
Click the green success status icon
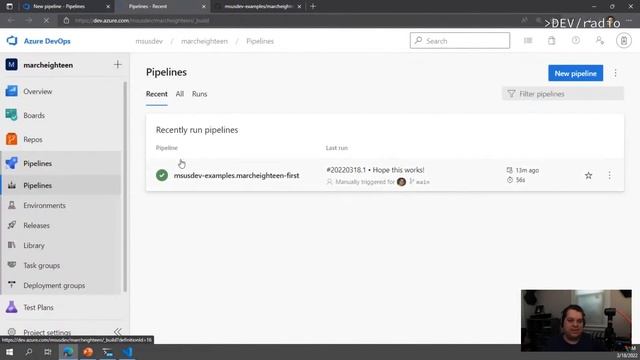pos(162,175)
